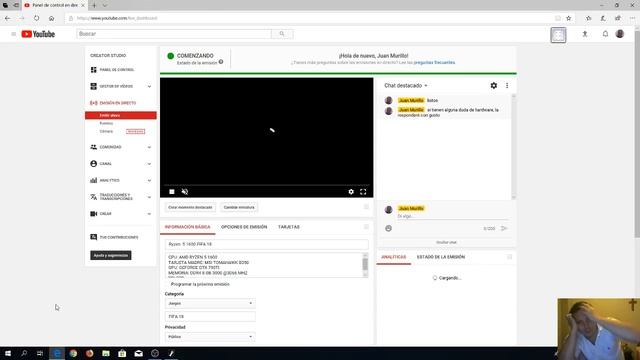This screenshot has width=640, height=360.
Task: Open Chrome from the taskbar
Action: (x=73, y=353)
